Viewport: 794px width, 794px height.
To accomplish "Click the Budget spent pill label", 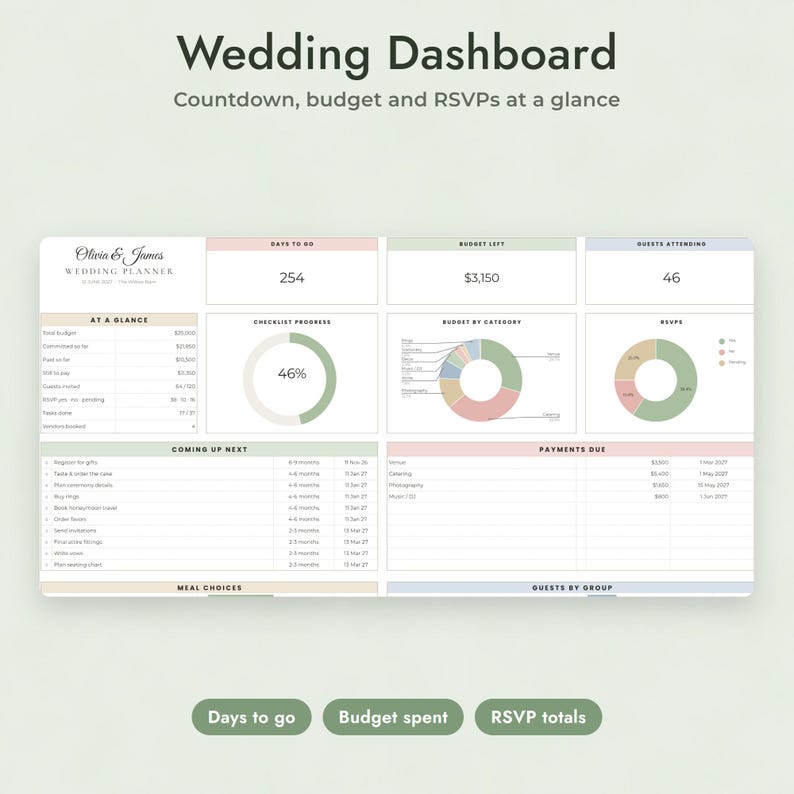I will 393,717.
